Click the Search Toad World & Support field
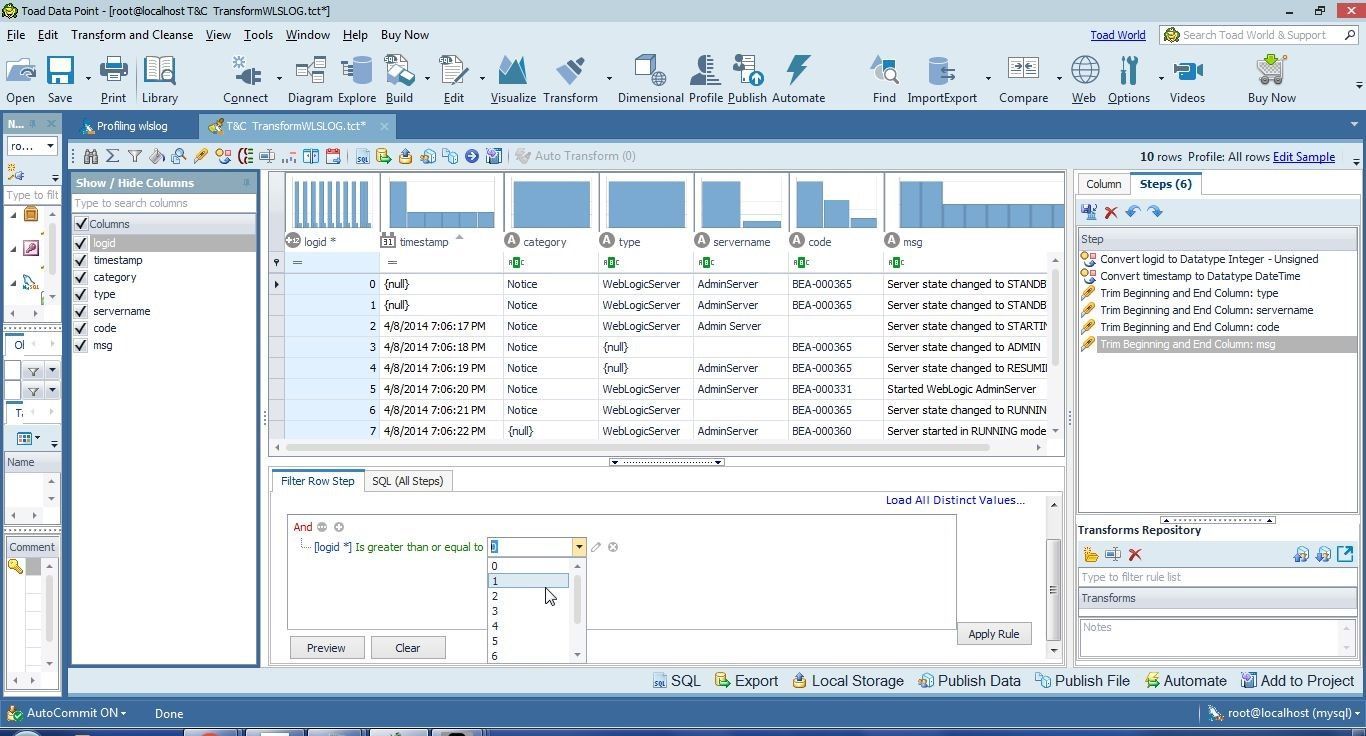Image resolution: width=1366 pixels, height=736 pixels. [x=1258, y=35]
